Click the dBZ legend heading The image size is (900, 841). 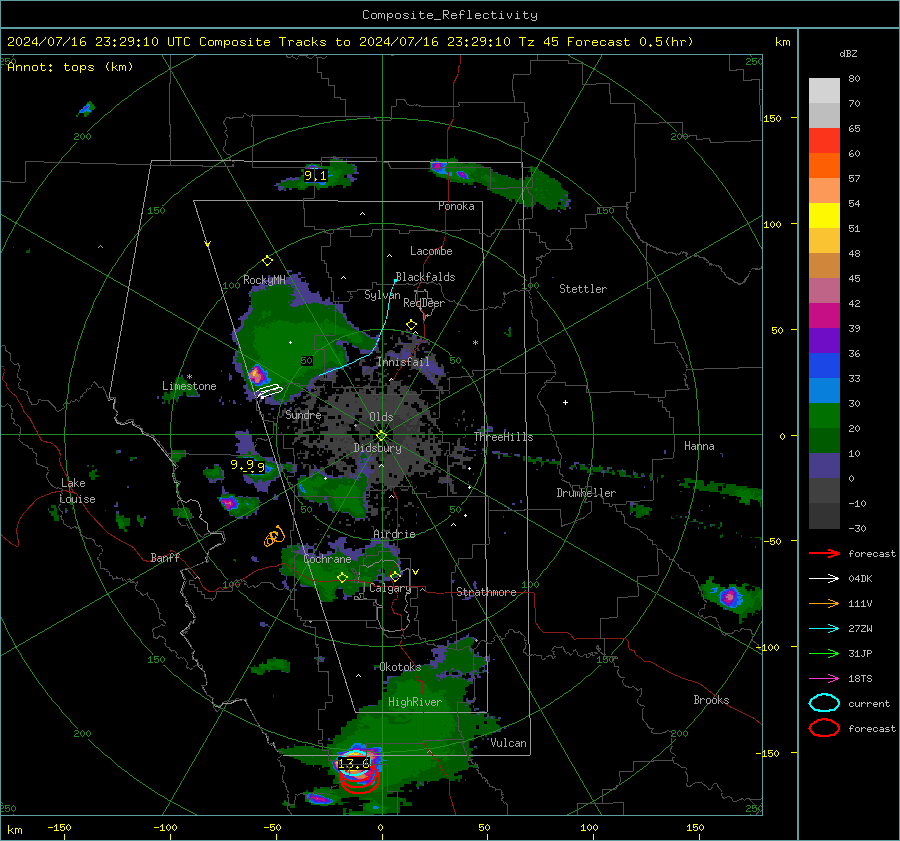point(848,53)
